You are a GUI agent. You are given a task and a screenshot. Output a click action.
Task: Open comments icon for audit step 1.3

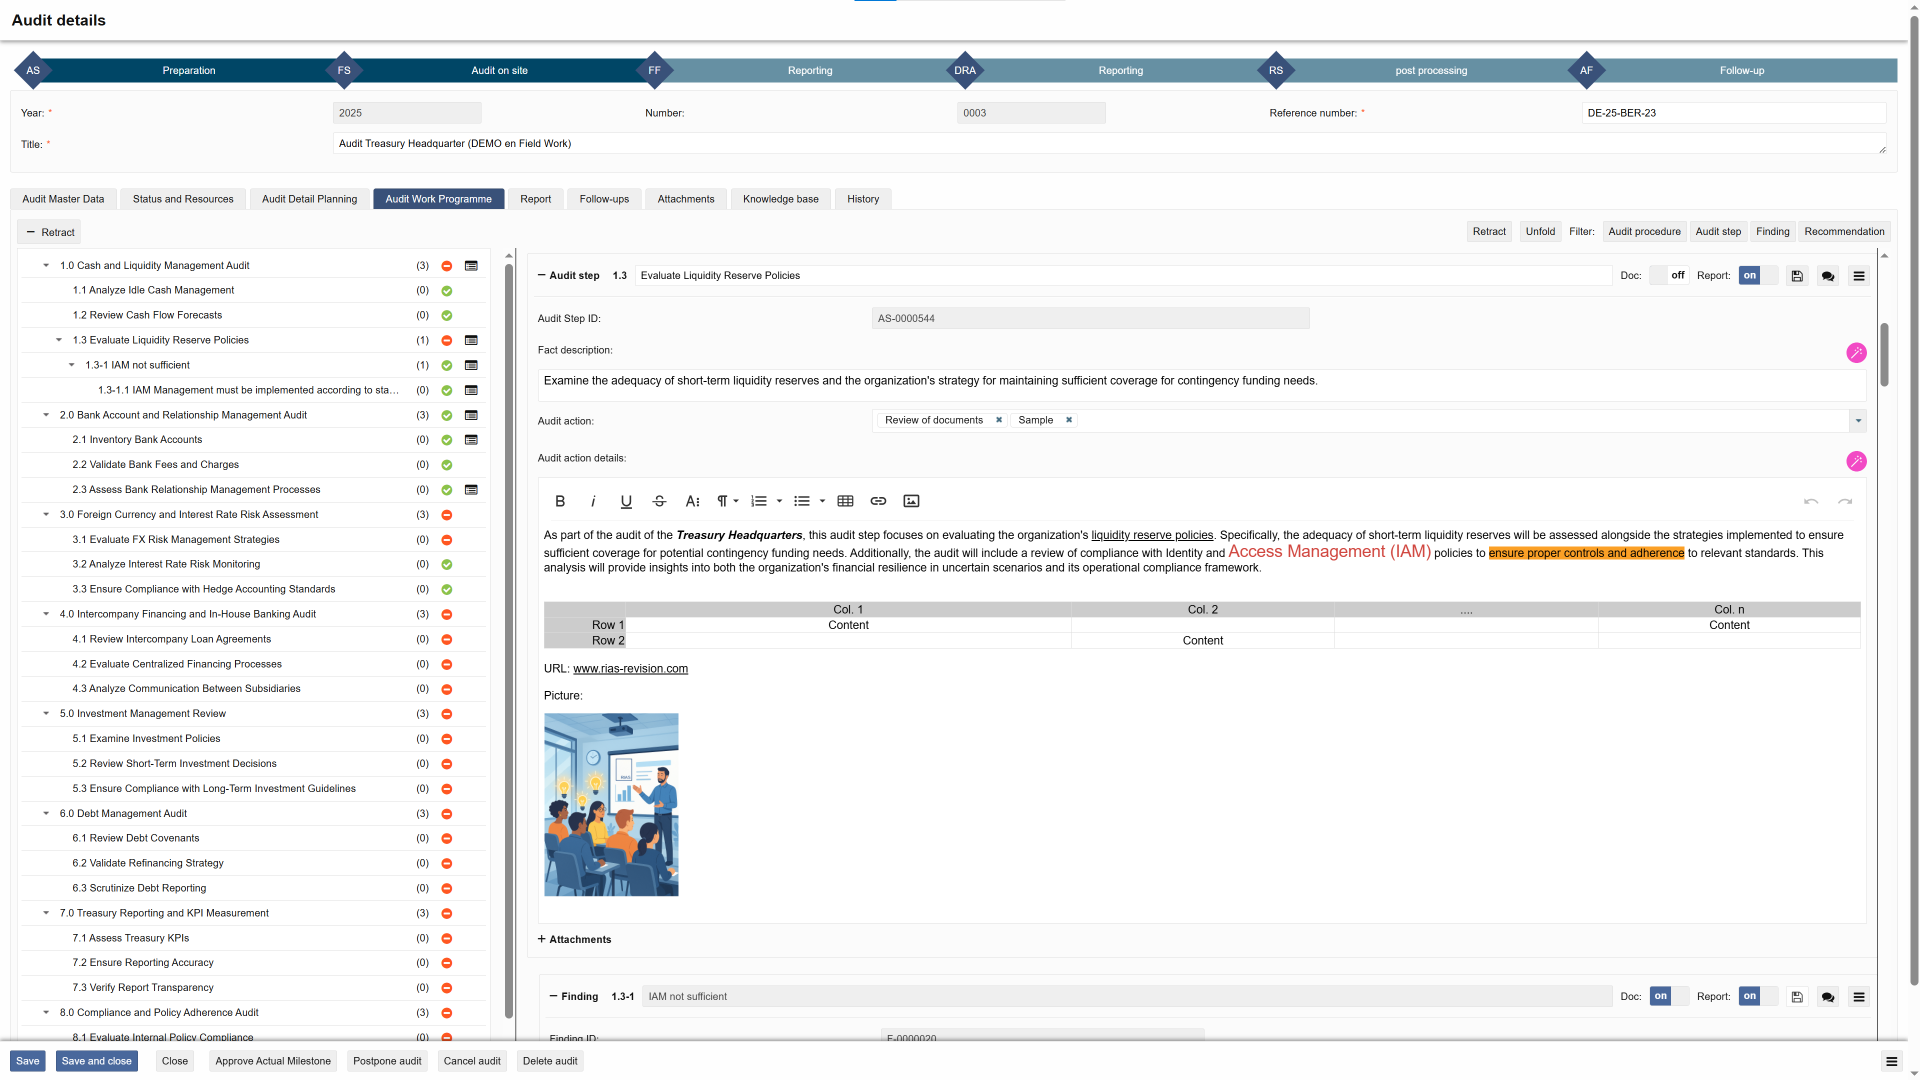[x=1828, y=276]
